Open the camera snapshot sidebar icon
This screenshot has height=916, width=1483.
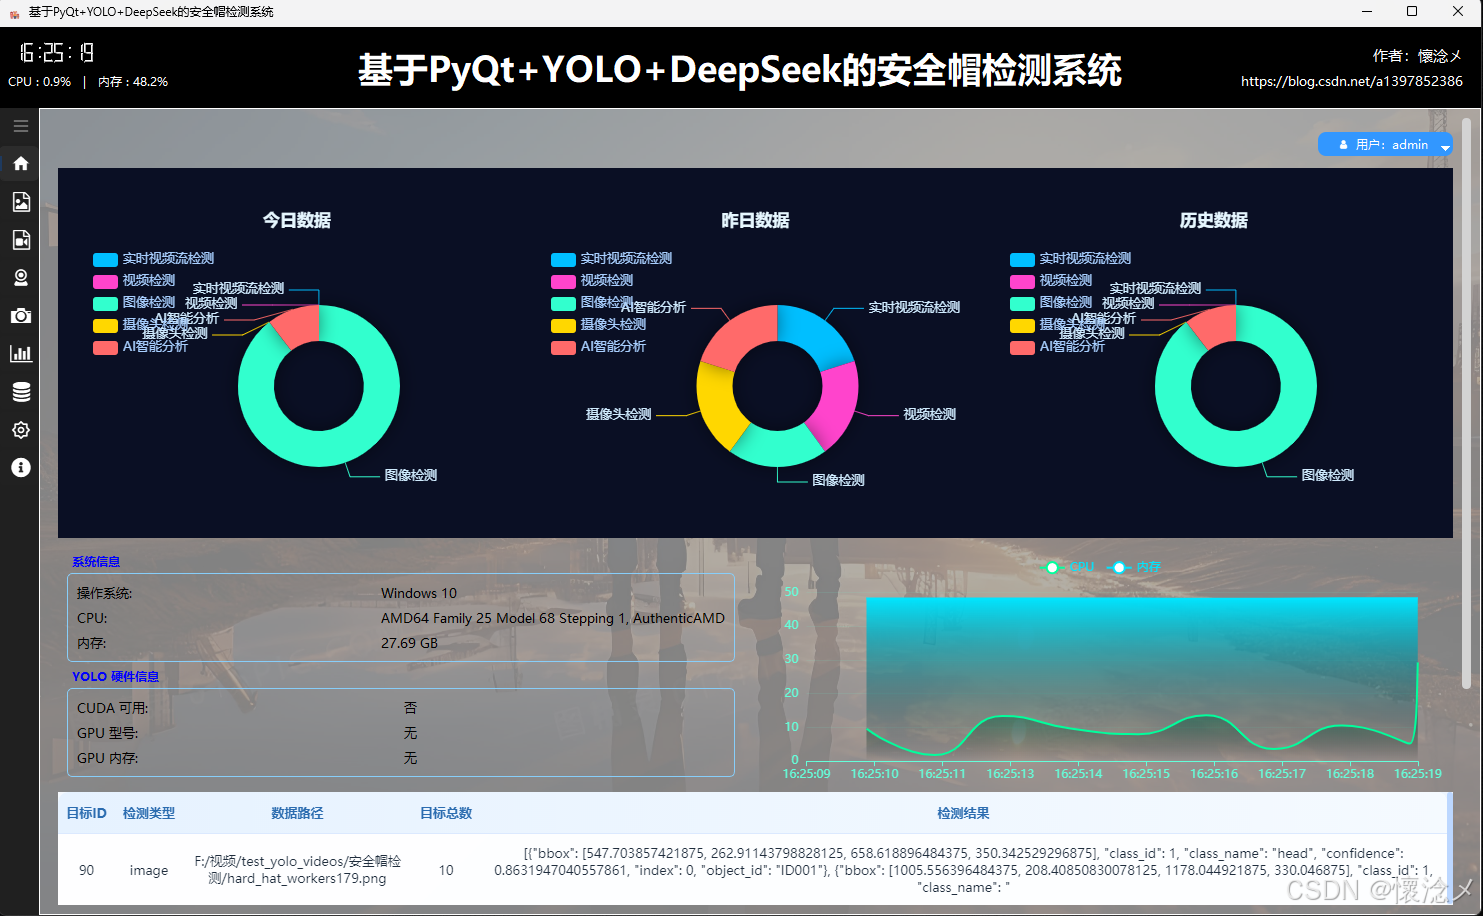click(20, 315)
